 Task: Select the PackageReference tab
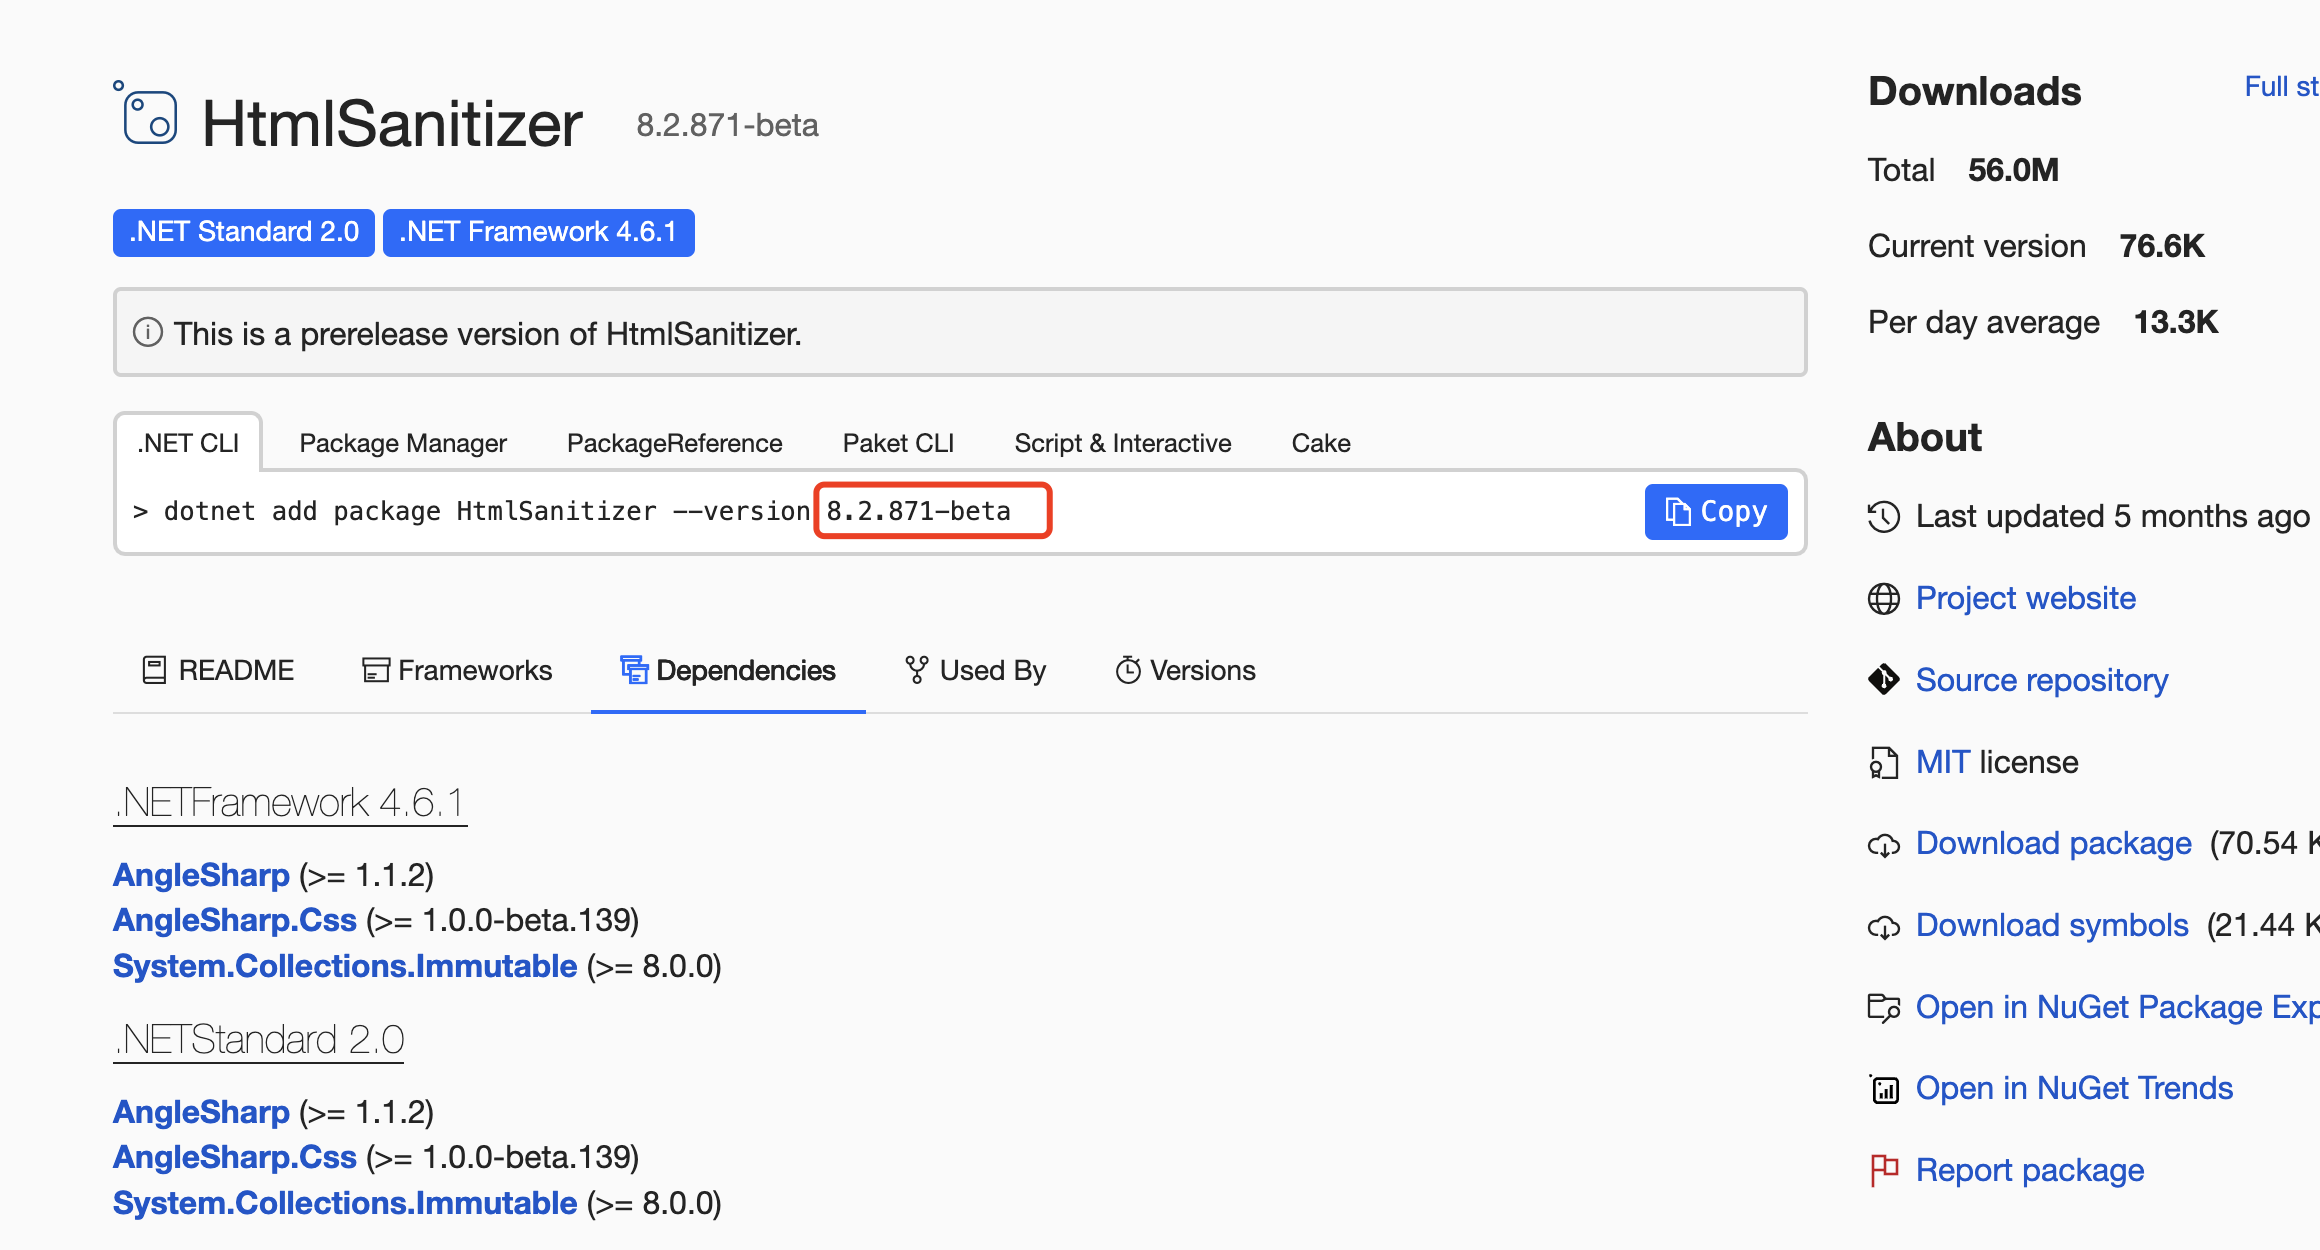click(674, 443)
